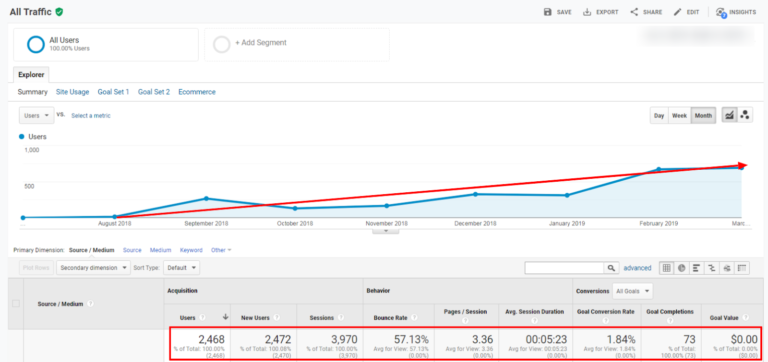Click the help icon beside Sessions
Image resolution: width=768 pixels, height=362 pixels.
[x=341, y=317]
